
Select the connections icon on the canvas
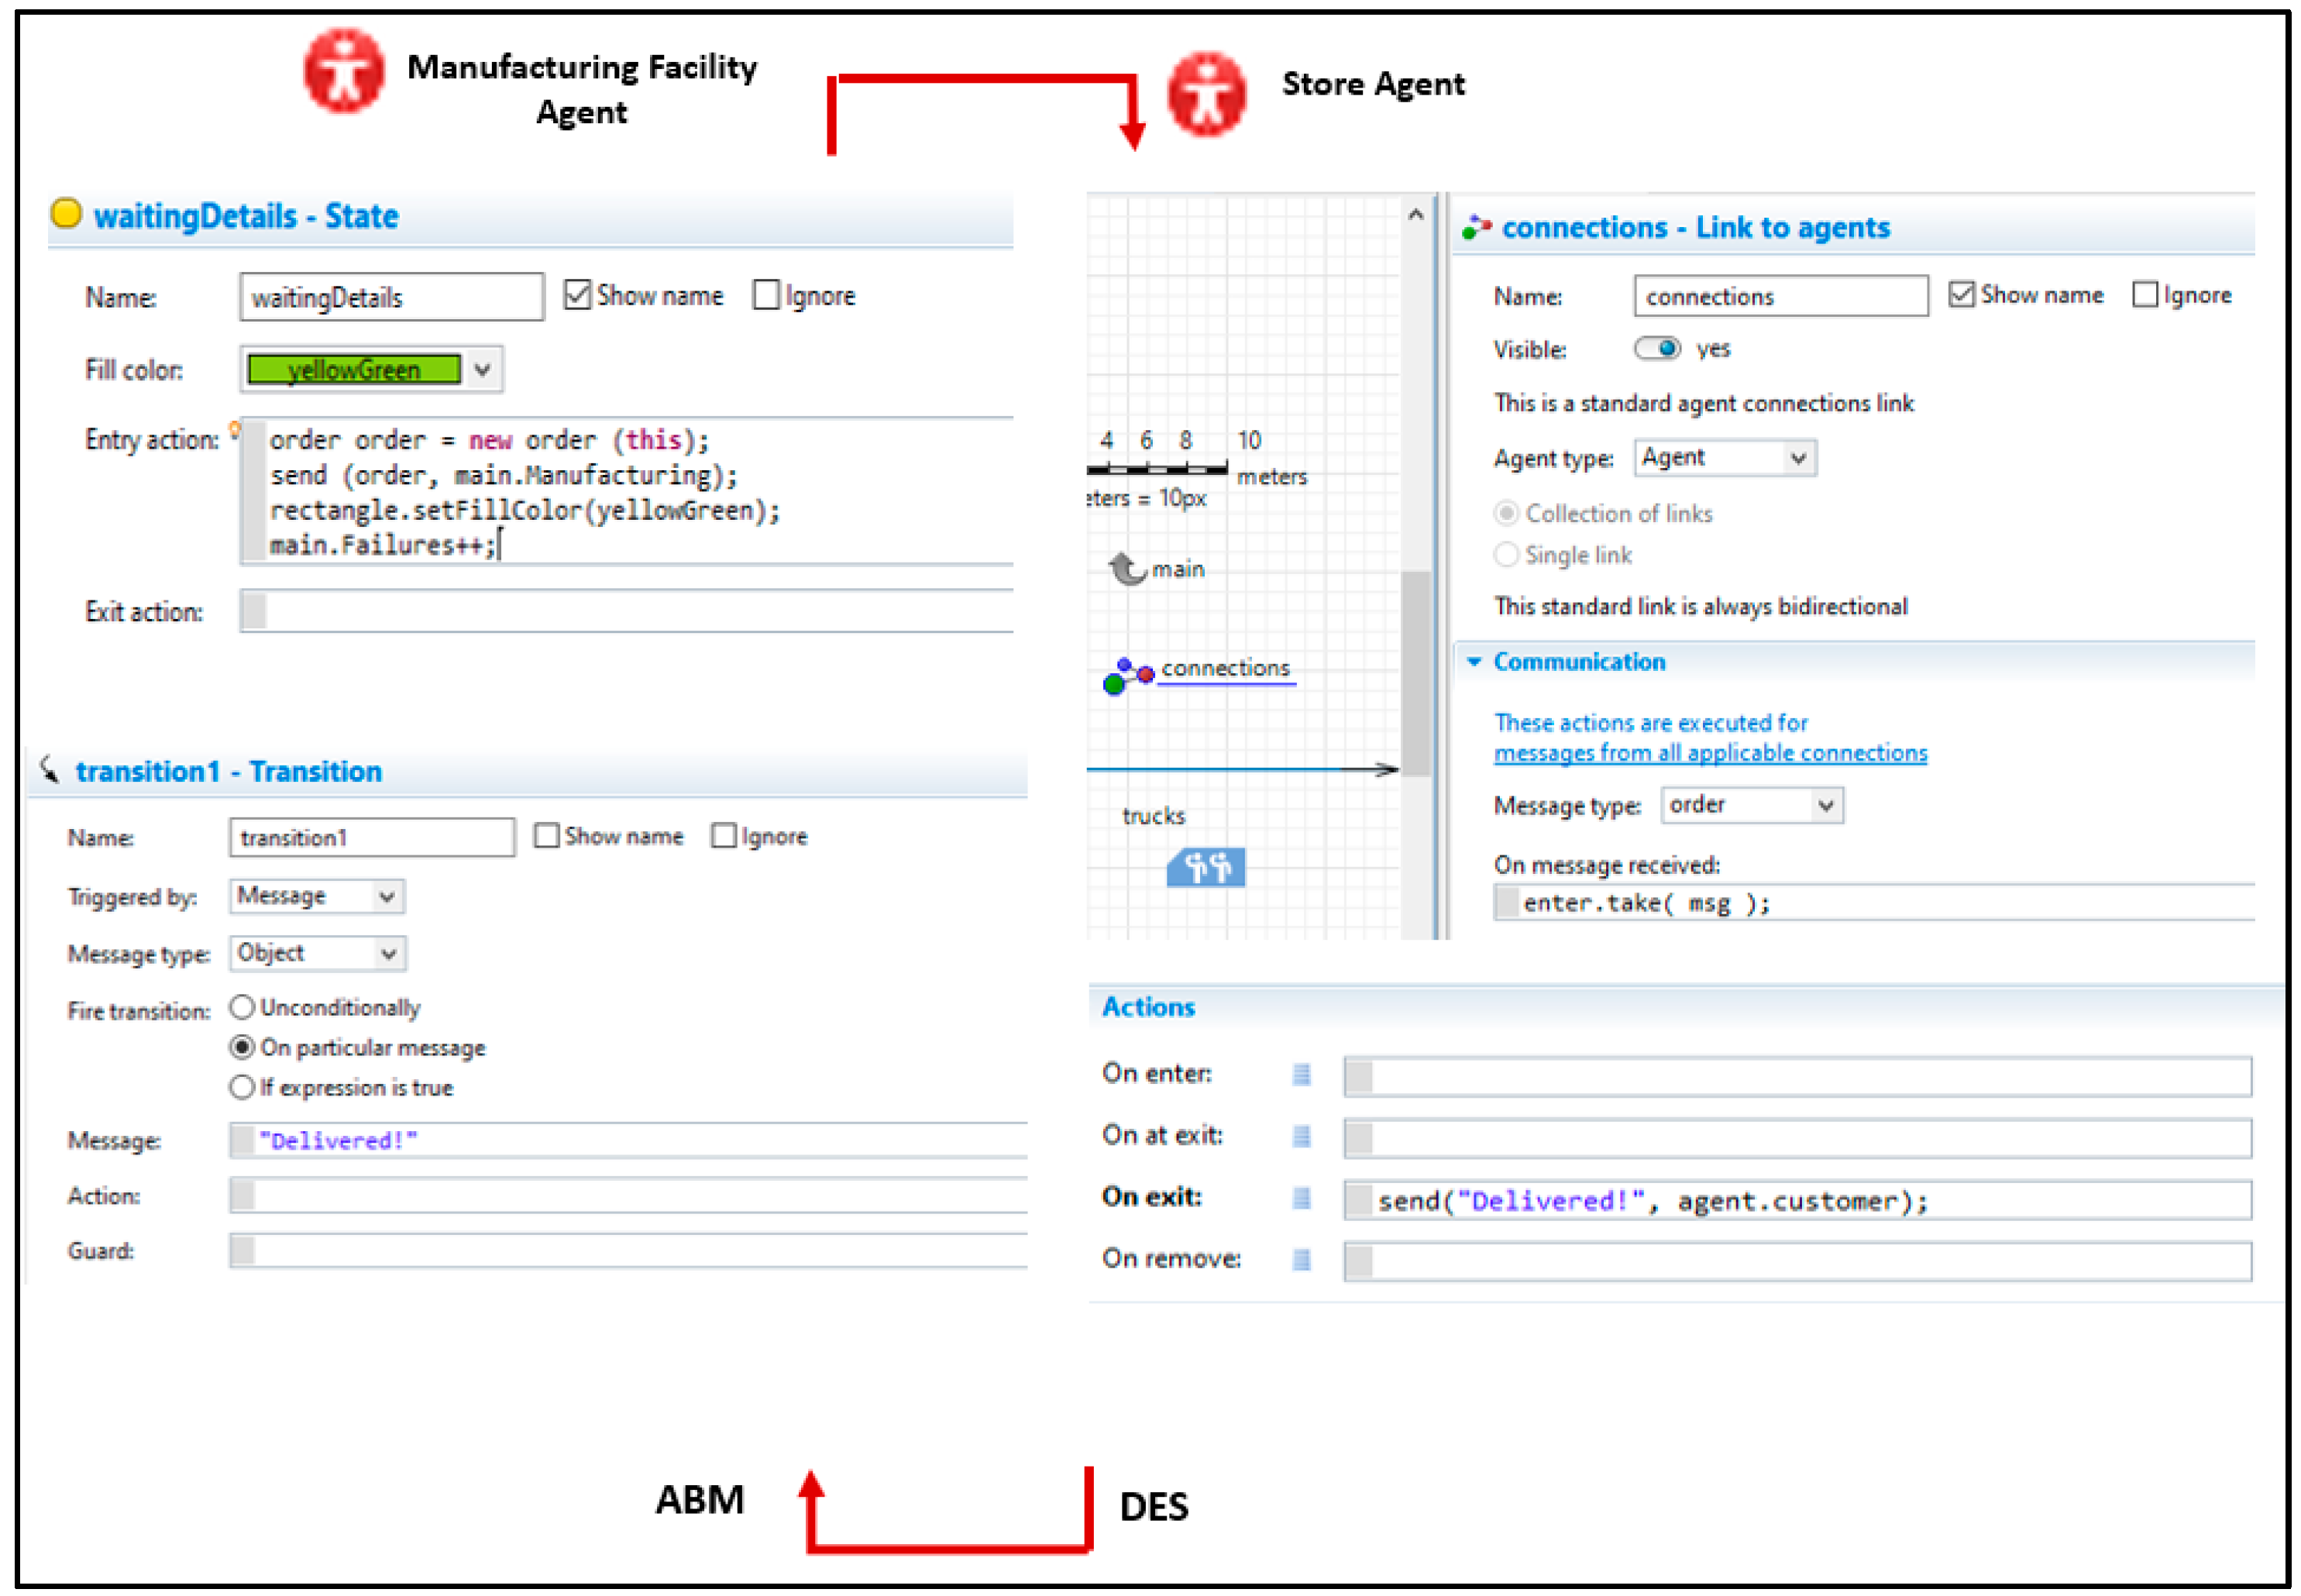(1128, 675)
